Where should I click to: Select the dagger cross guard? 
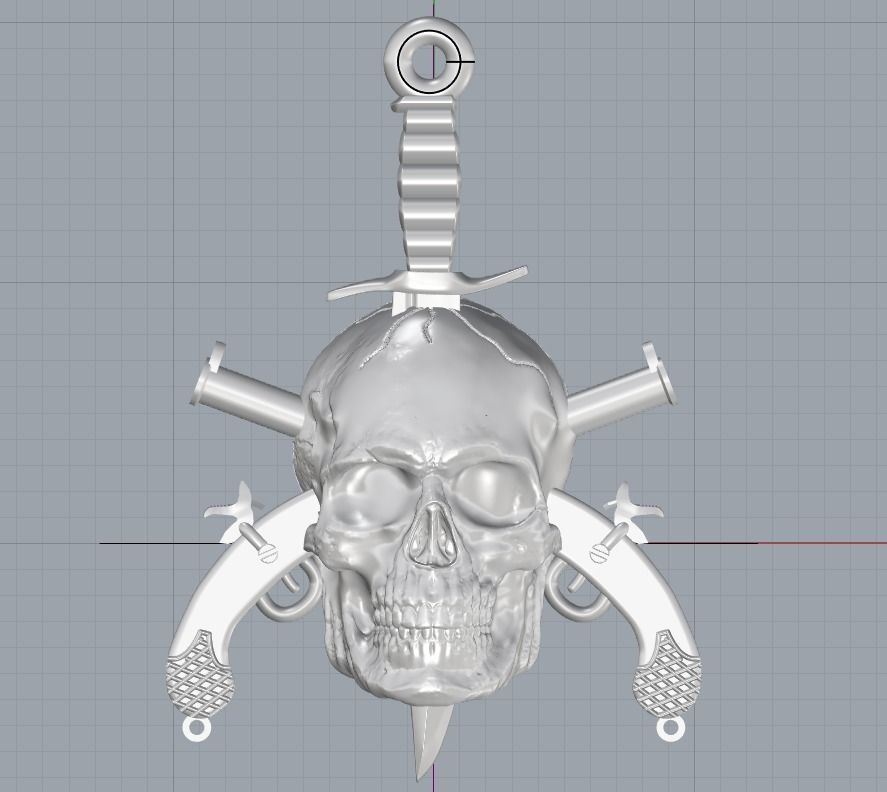click(x=428, y=282)
